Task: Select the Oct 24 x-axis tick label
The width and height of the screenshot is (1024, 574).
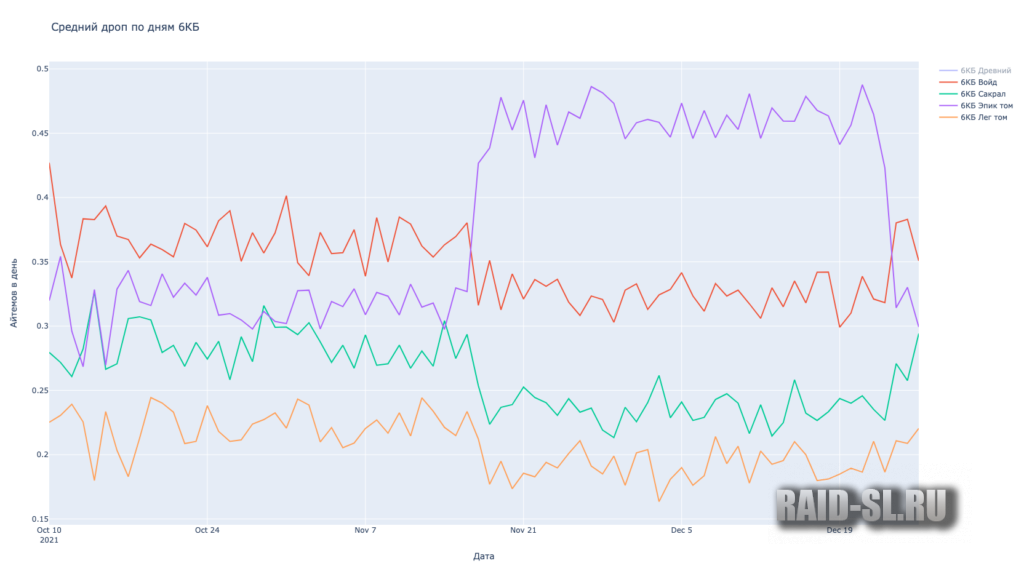Action: pos(207,530)
